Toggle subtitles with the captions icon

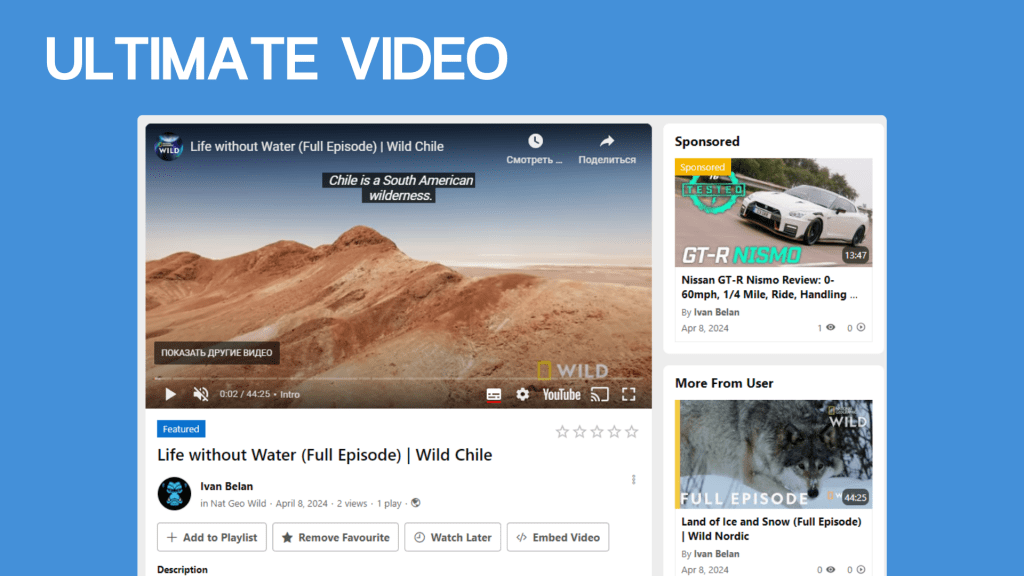click(x=494, y=394)
